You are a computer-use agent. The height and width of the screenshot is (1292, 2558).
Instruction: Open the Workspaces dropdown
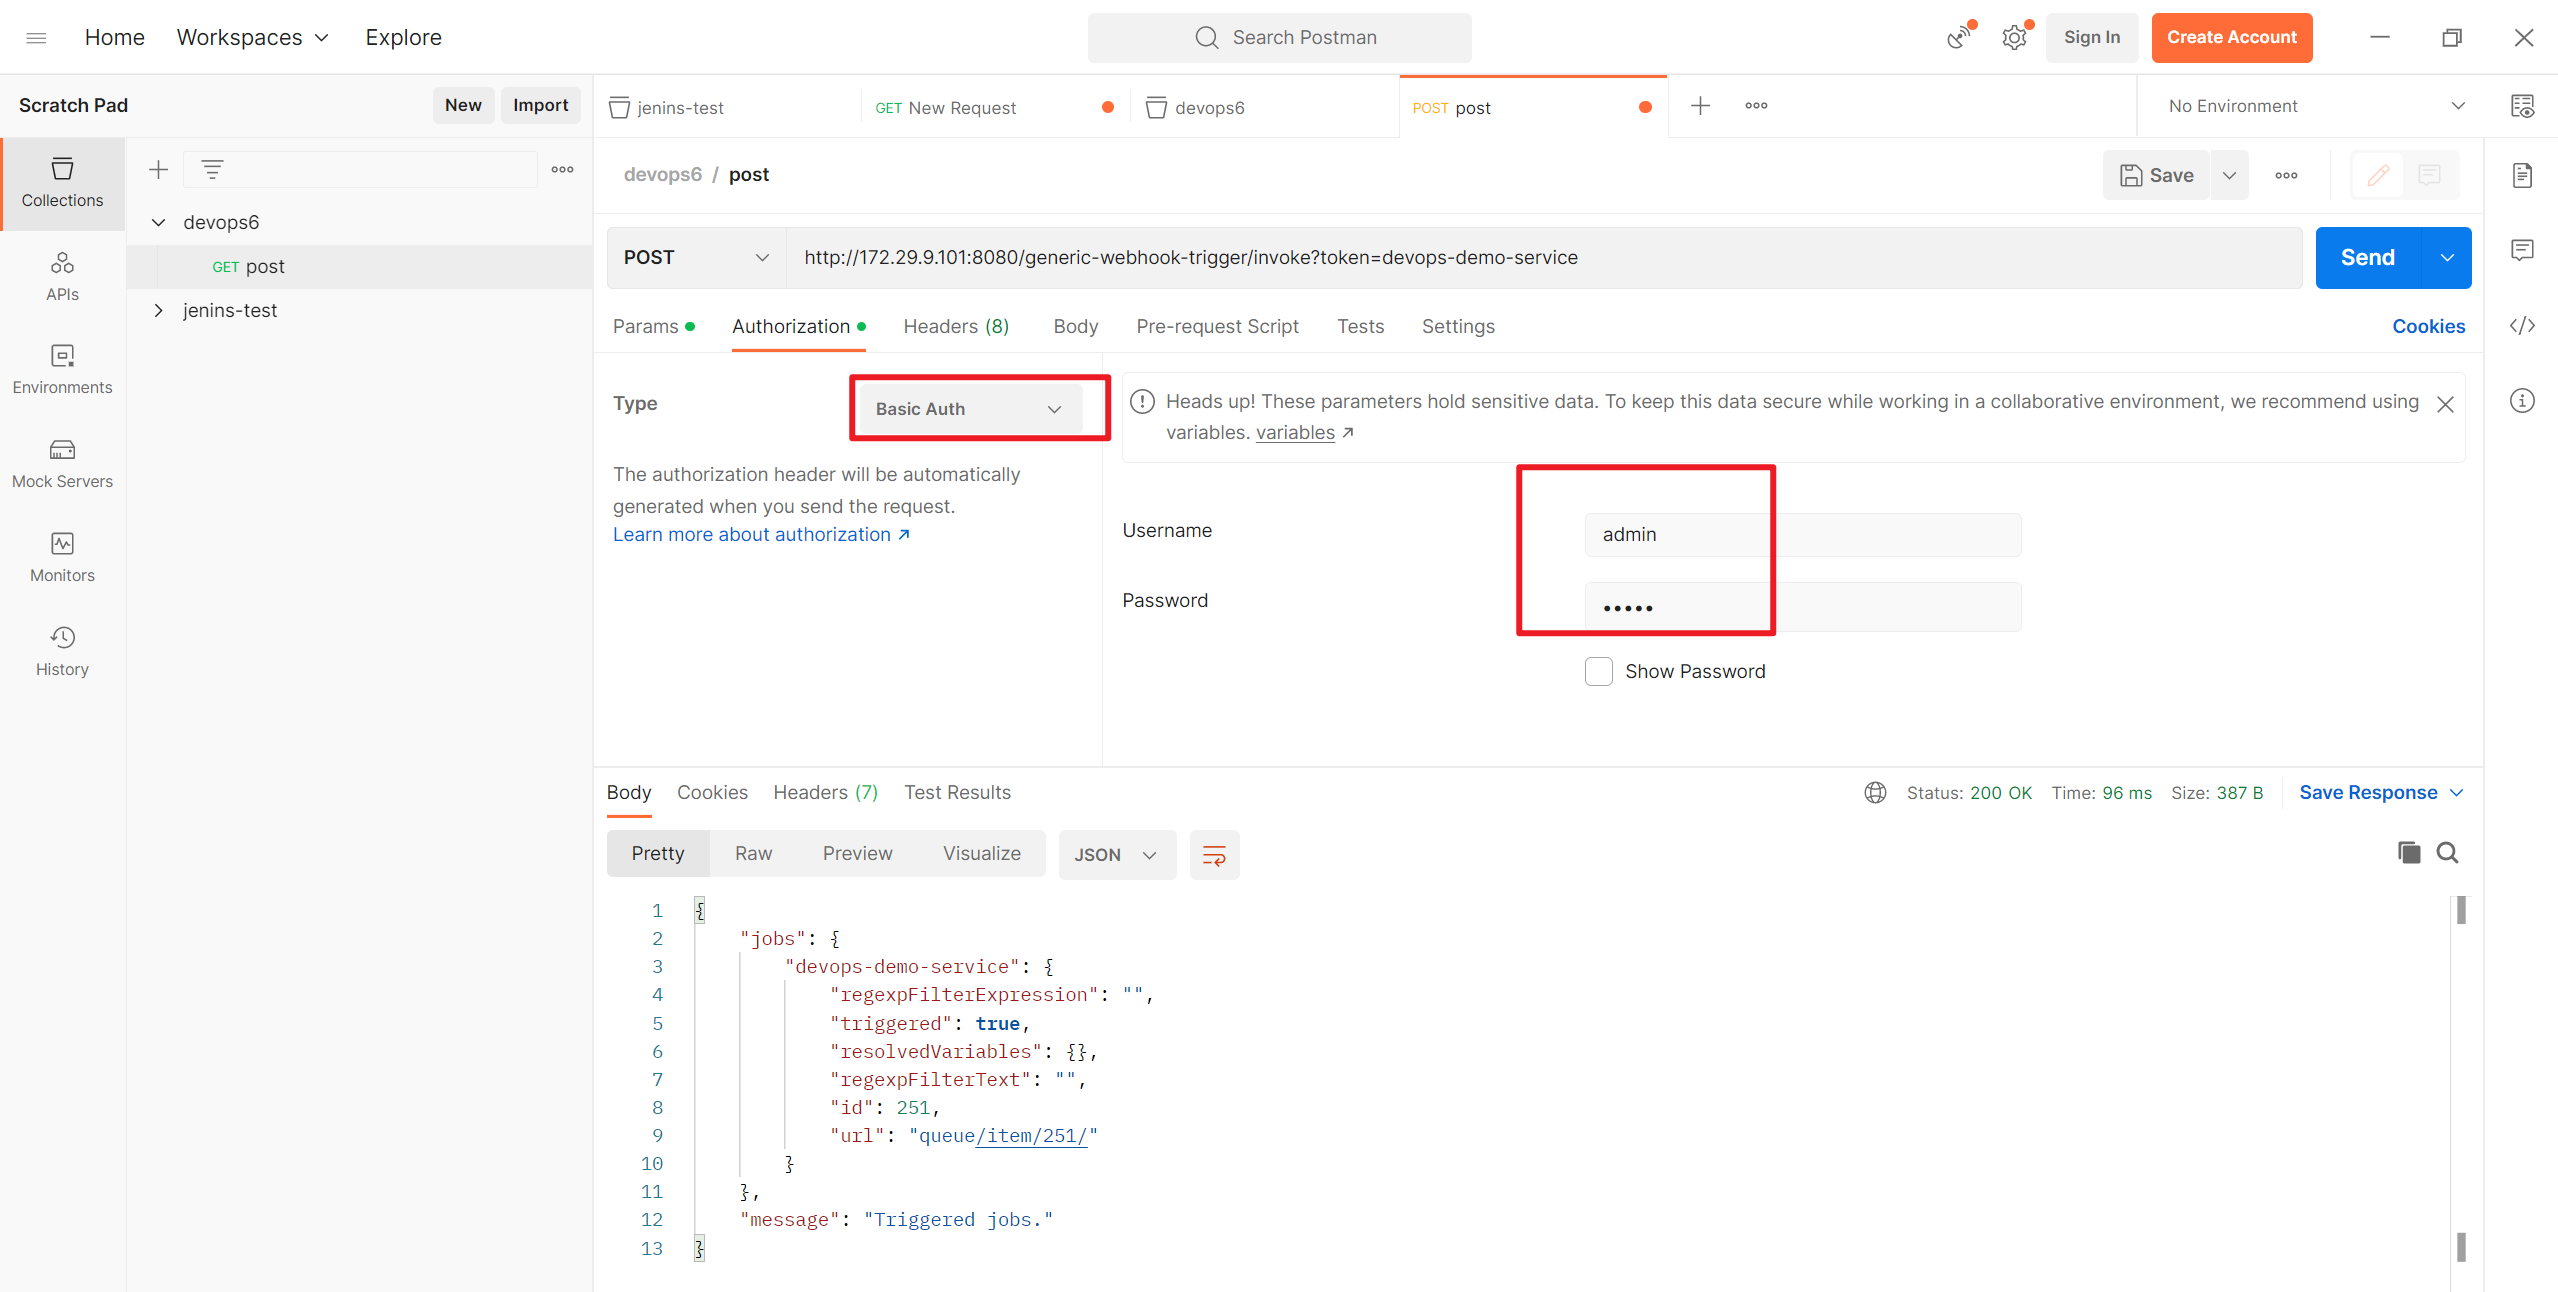[x=252, y=38]
